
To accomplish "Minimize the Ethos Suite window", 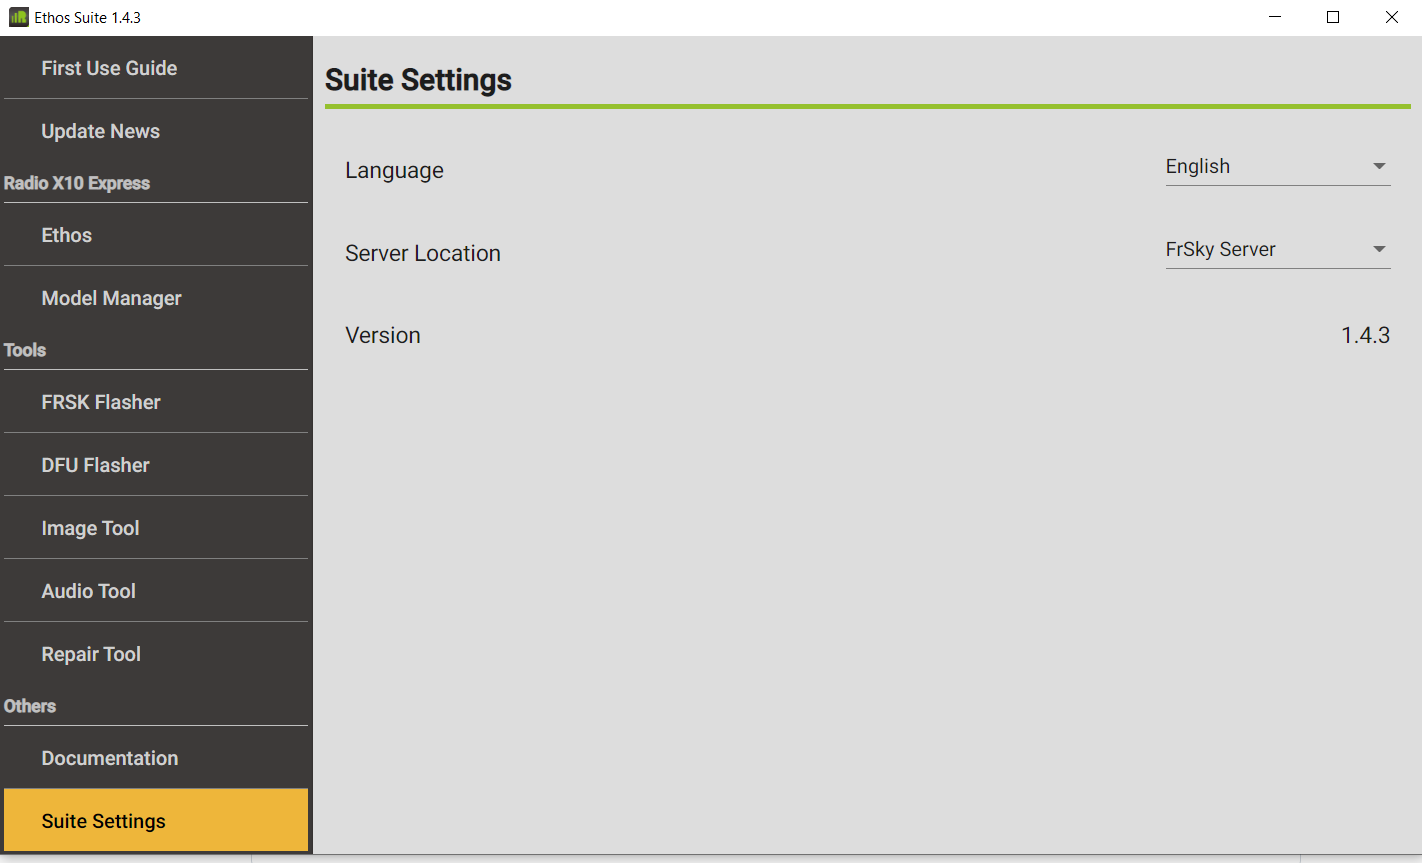I will [x=1274, y=16].
